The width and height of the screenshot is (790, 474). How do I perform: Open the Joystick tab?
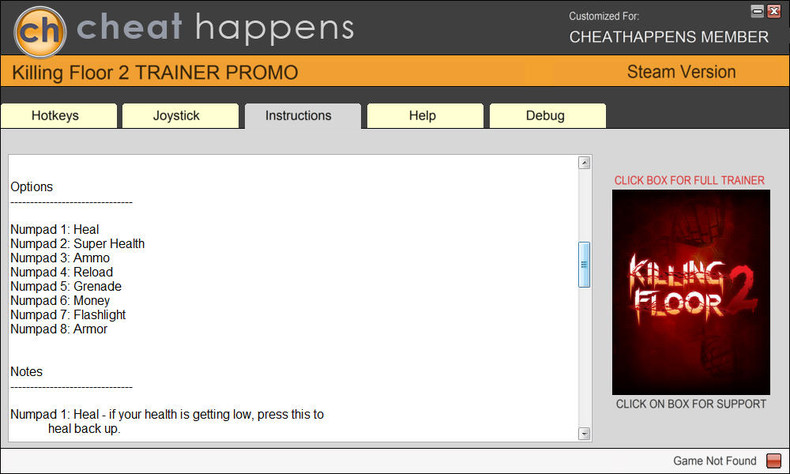tap(180, 116)
